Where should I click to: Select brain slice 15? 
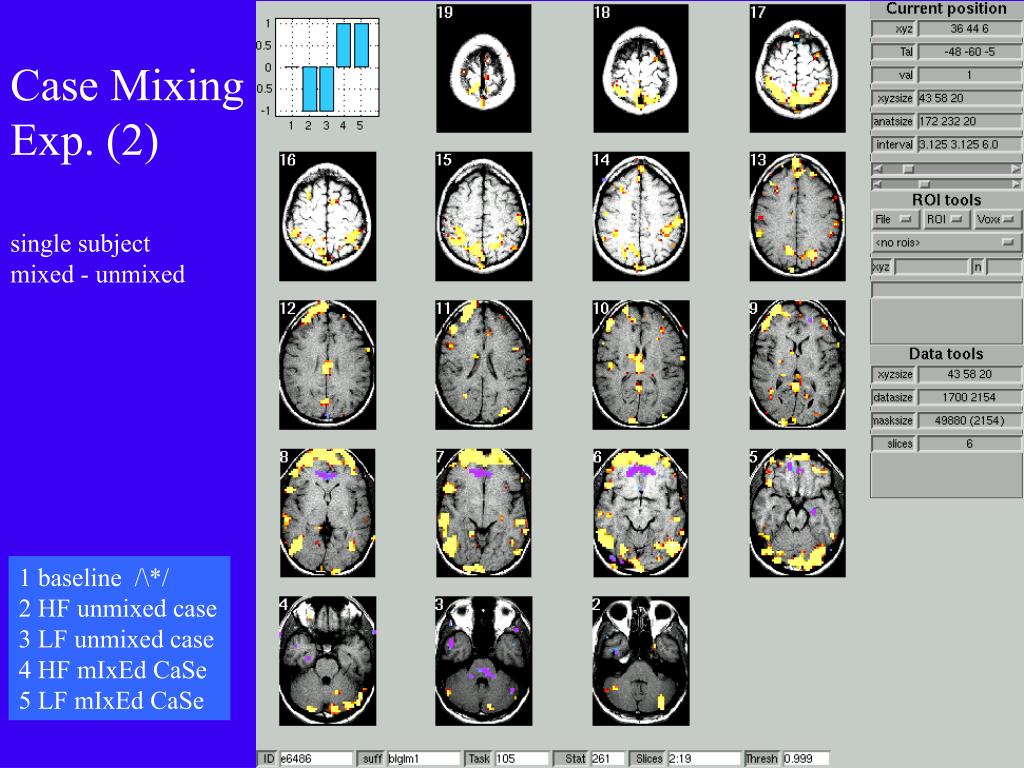coord(484,217)
